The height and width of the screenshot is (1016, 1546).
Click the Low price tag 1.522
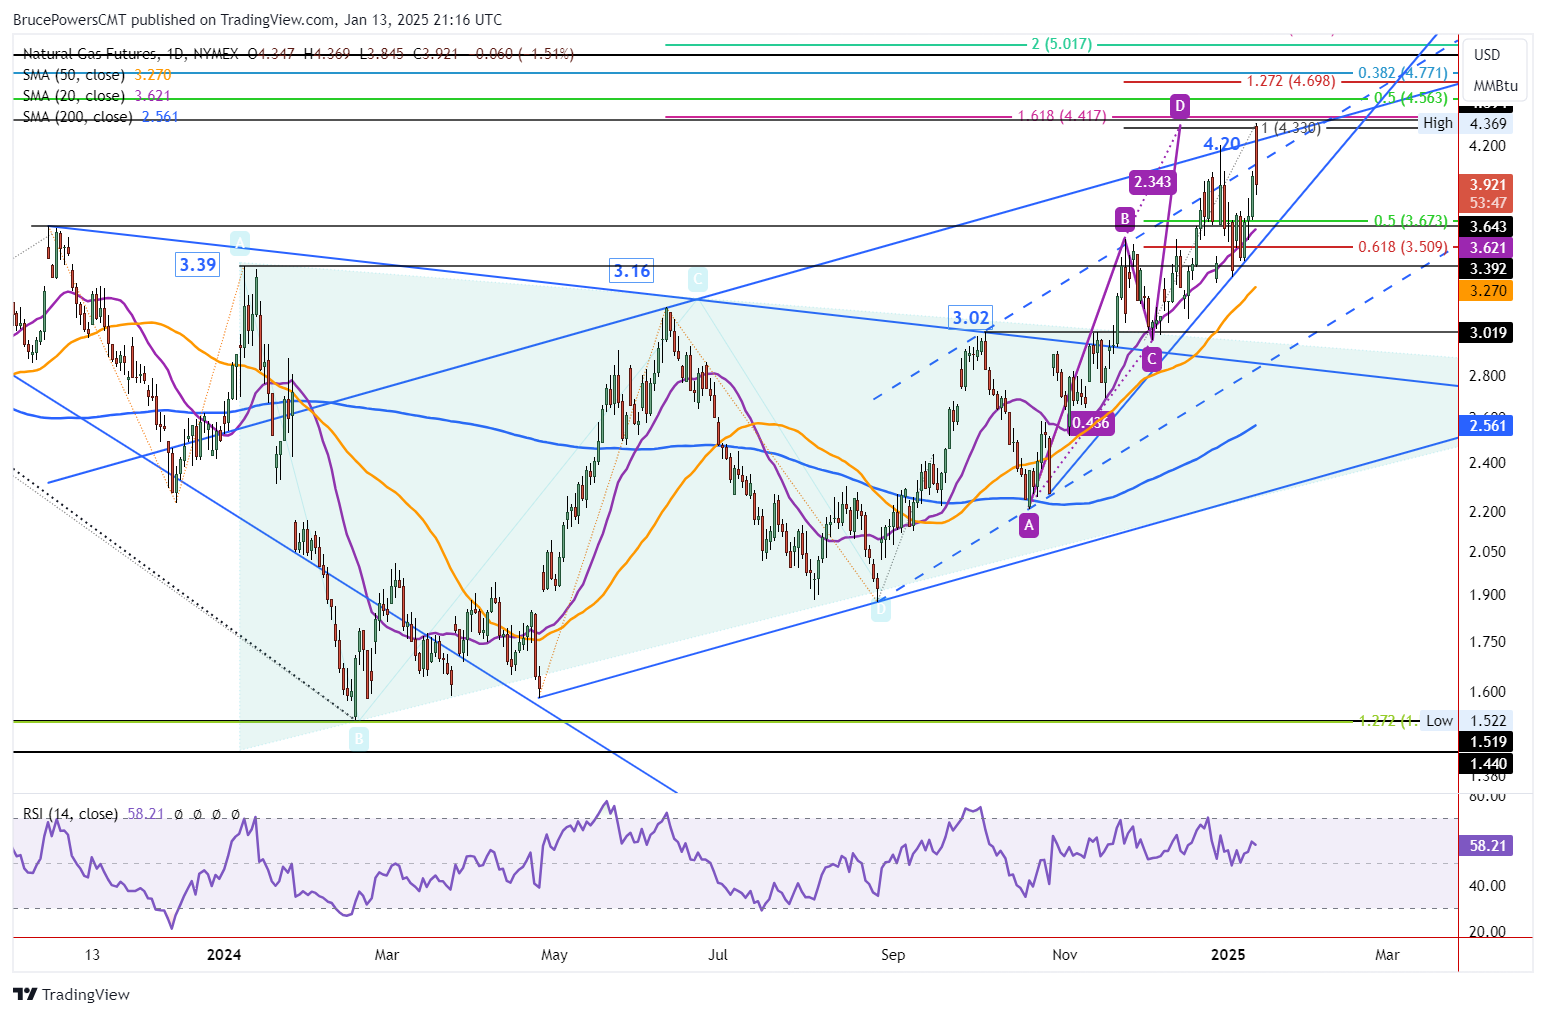1486,721
